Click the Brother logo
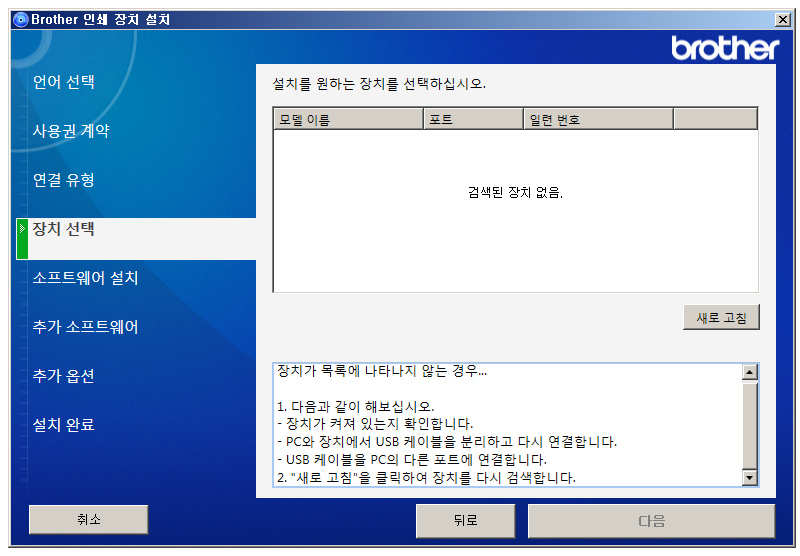 (725, 48)
